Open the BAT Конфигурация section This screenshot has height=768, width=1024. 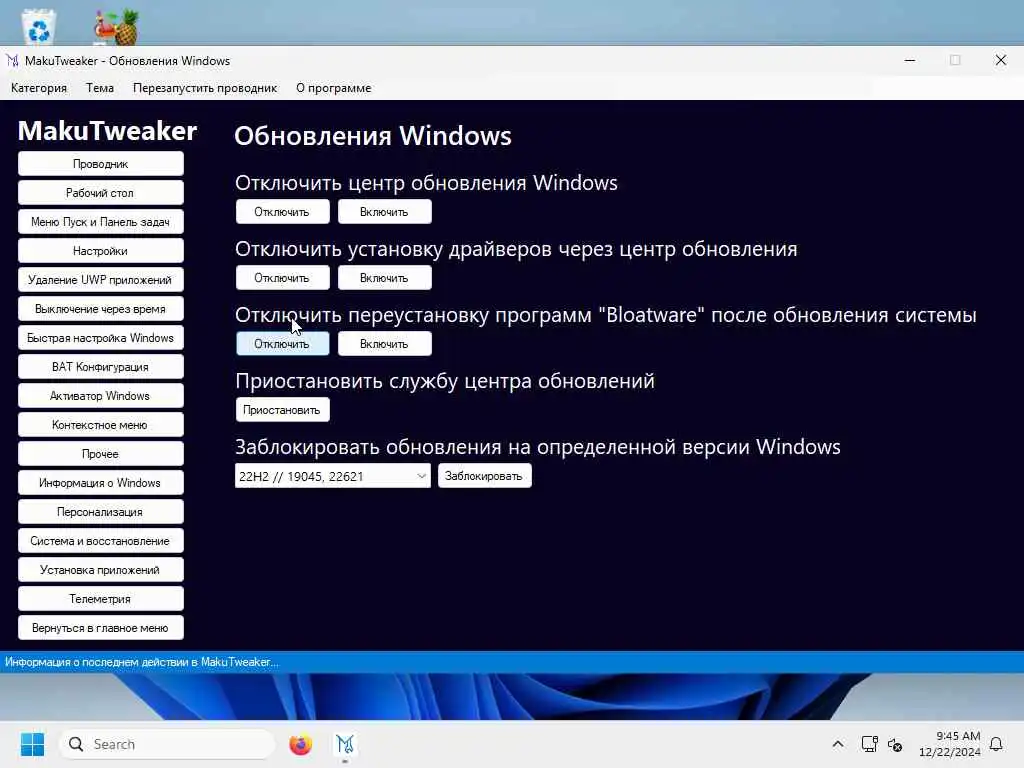pos(101,367)
